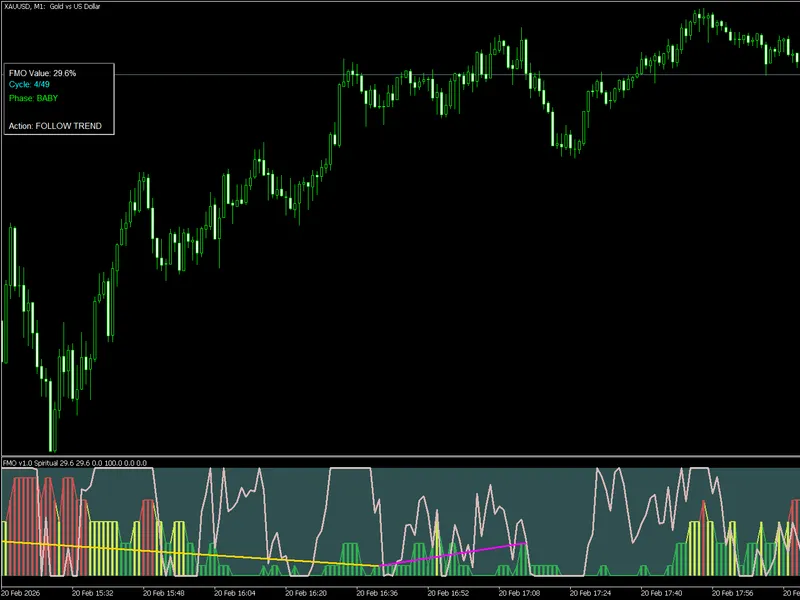The height and width of the screenshot is (600, 800).
Task: Click the XAUUSD, M1 chart title text
Action: tap(52, 7)
